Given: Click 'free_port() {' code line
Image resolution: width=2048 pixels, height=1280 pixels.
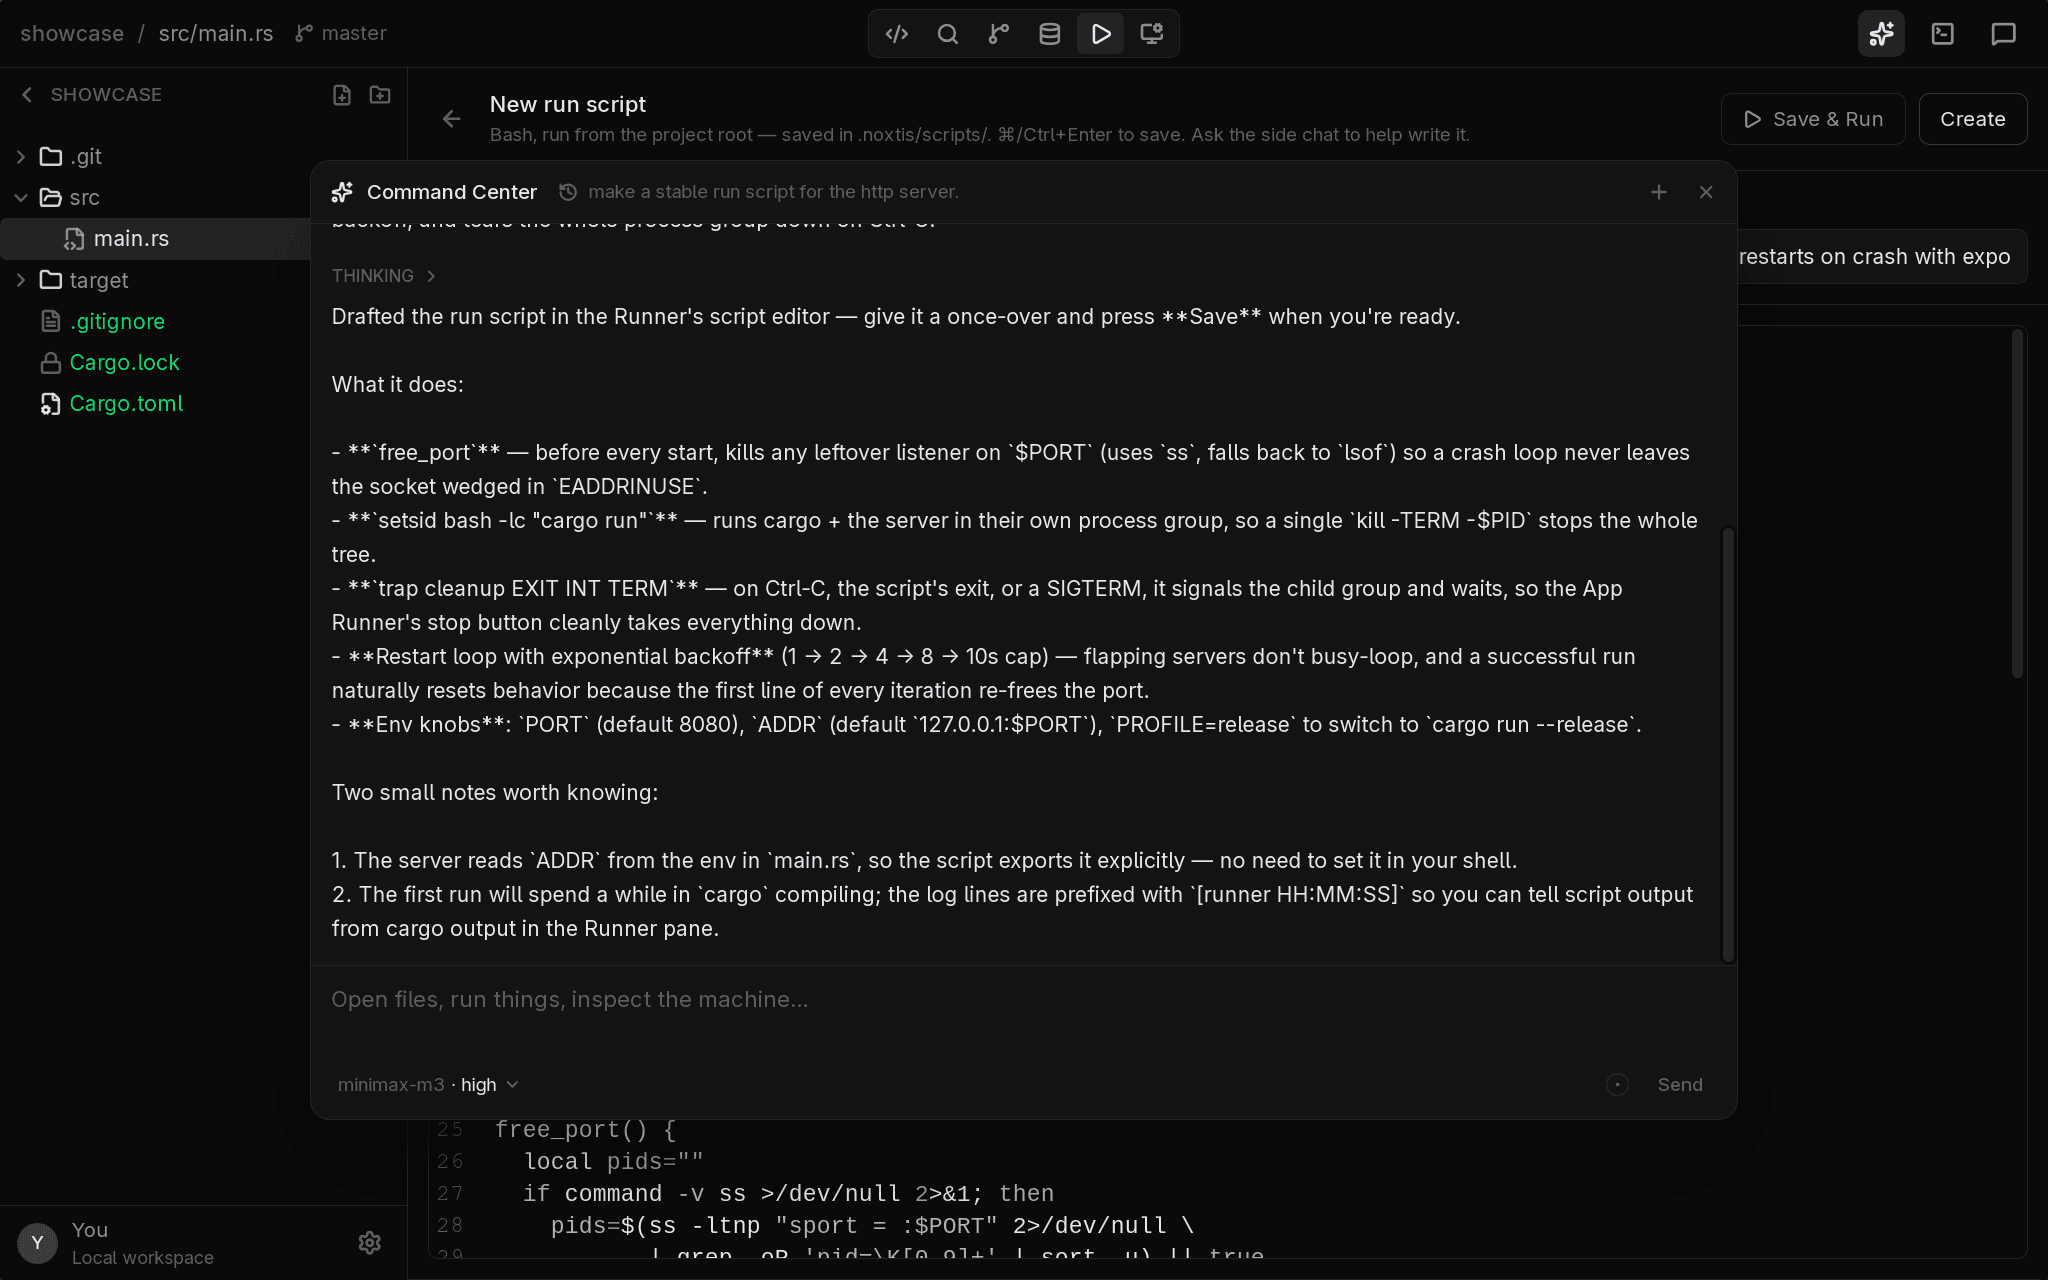Looking at the screenshot, I should pyautogui.click(x=586, y=1130).
